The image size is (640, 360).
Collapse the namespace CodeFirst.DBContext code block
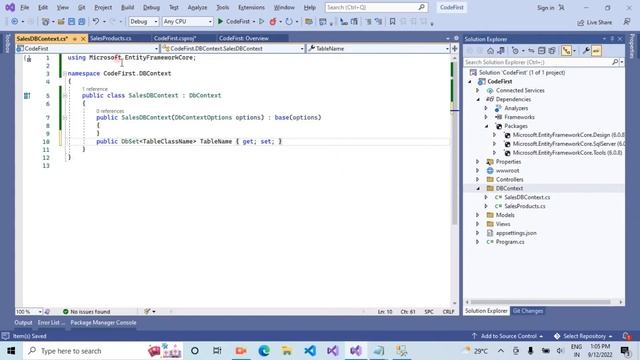65,73
